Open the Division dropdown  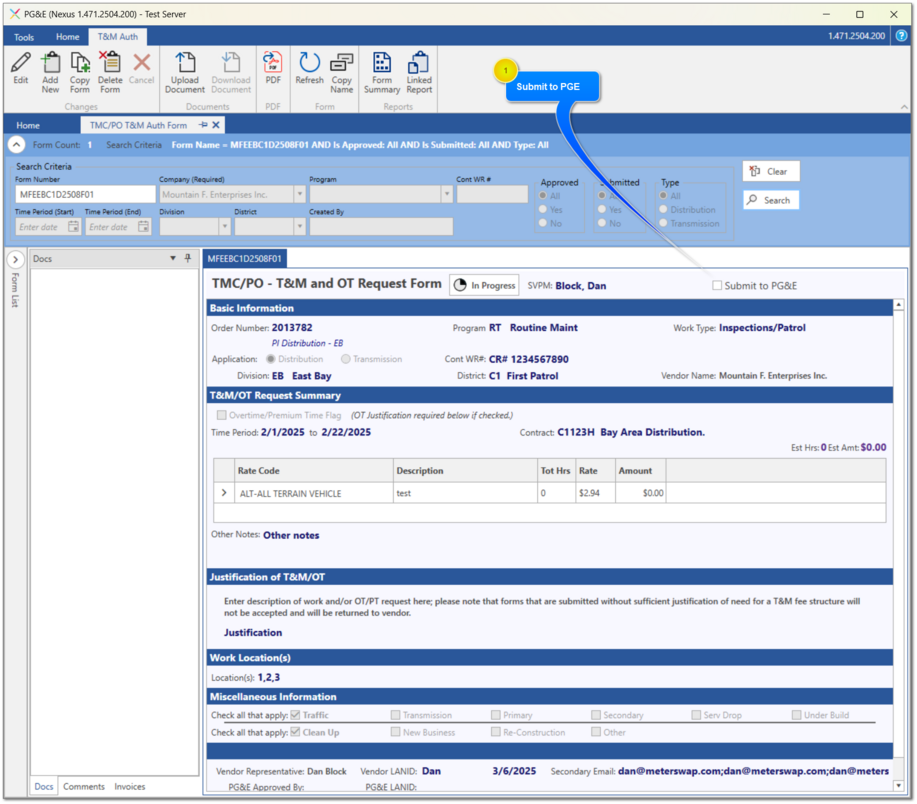pyautogui.click(x=225, y=227)
